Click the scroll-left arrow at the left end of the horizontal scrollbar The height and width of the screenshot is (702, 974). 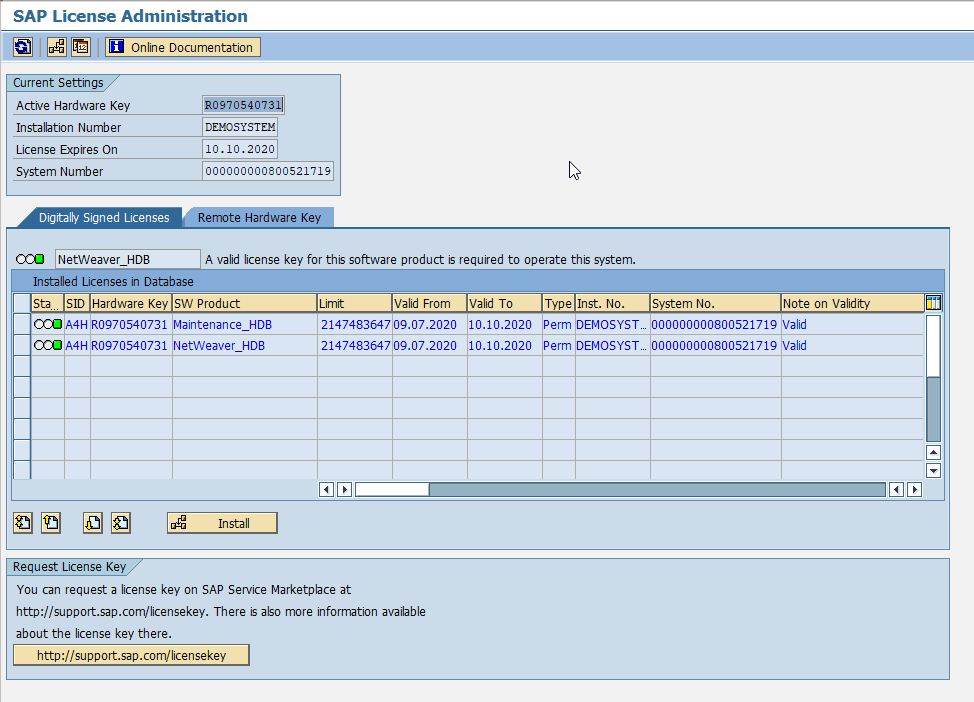pos(326,490)
